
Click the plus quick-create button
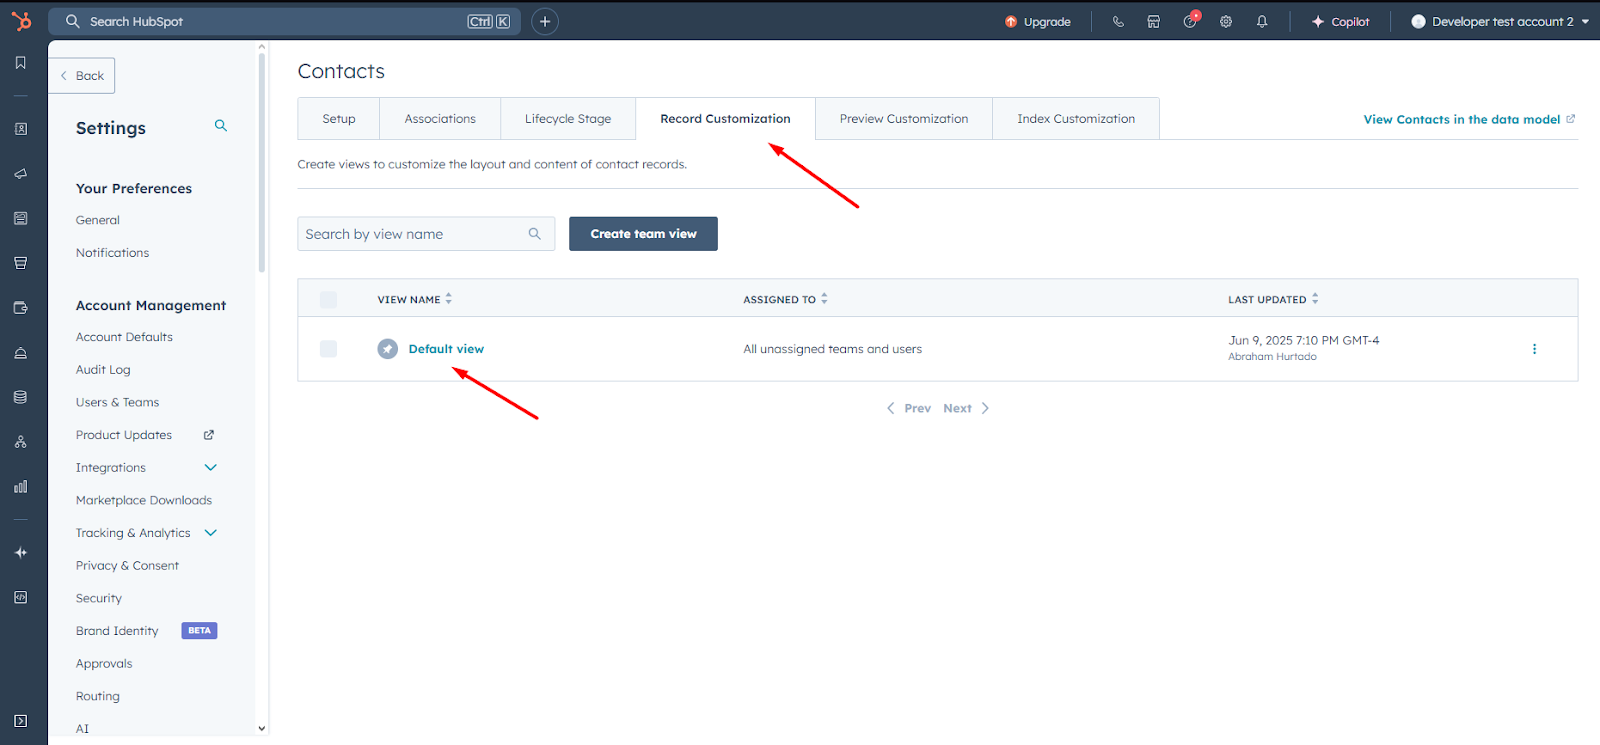click(545, 21)
